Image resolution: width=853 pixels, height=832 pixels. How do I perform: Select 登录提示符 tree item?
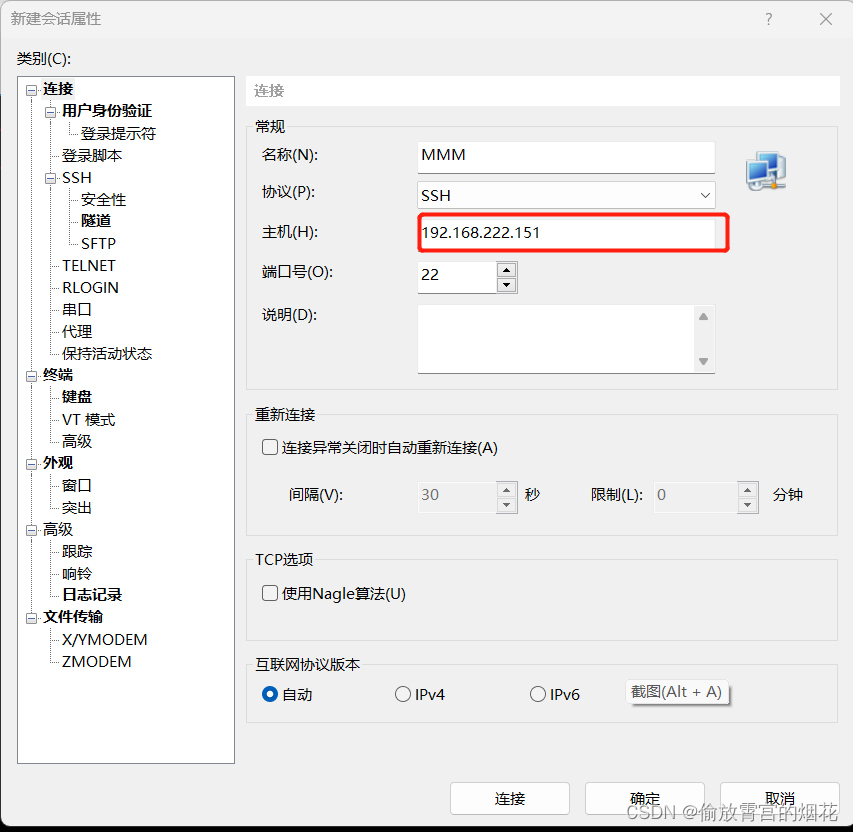tap(118, 133)
